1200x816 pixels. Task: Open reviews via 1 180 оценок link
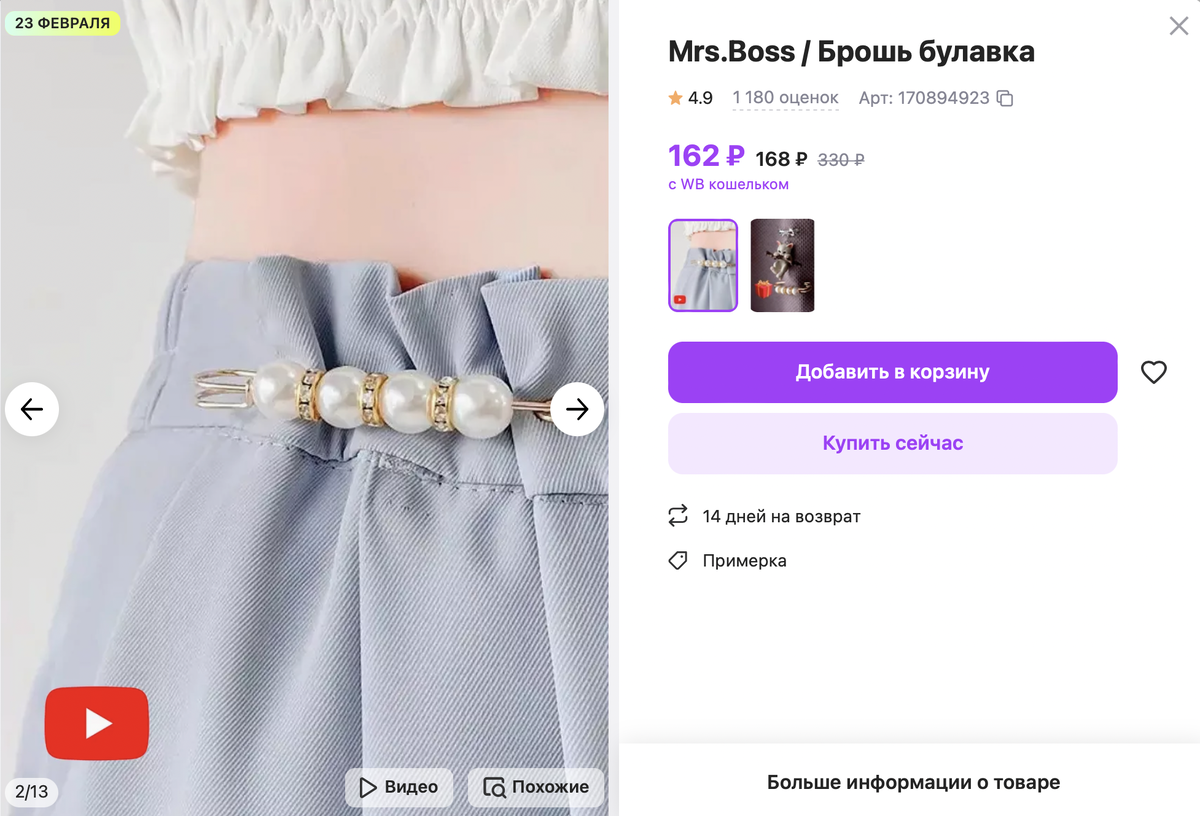click(785, 98)
